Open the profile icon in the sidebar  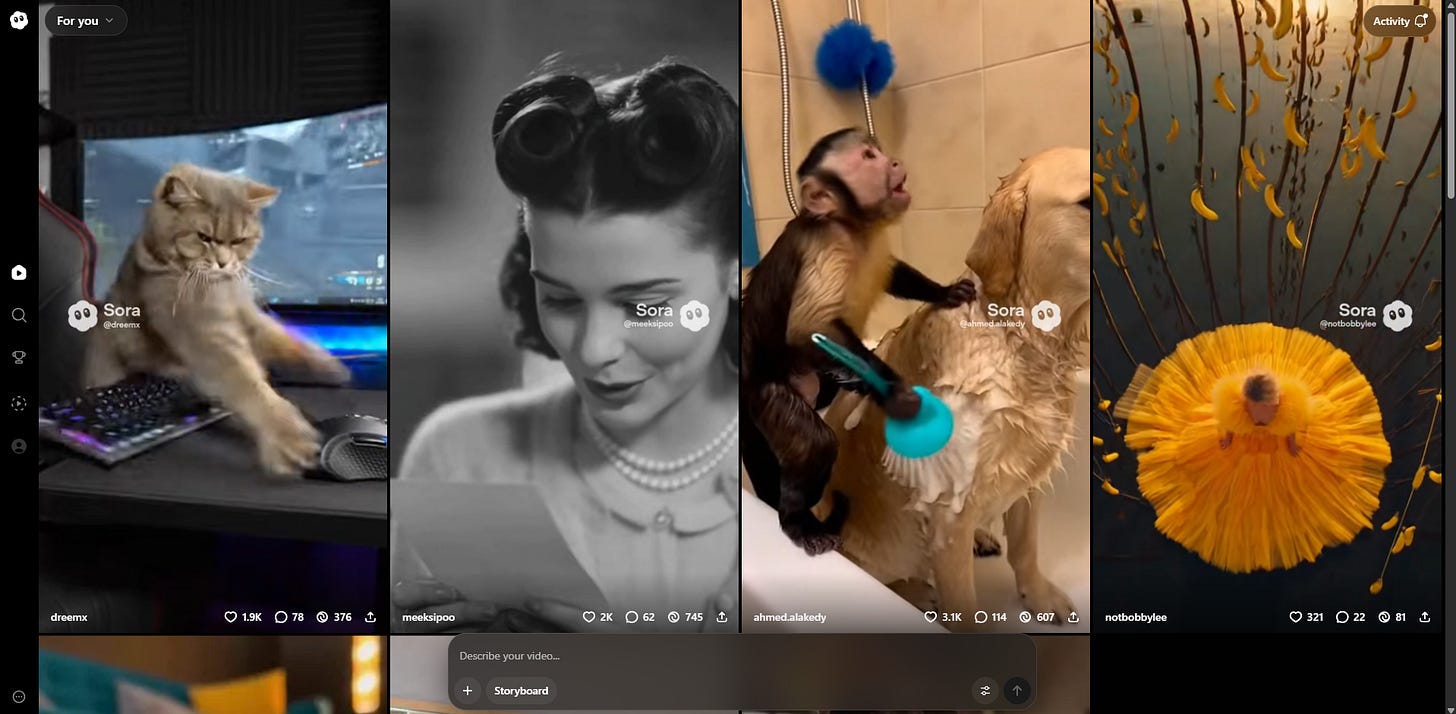[19, 446]
